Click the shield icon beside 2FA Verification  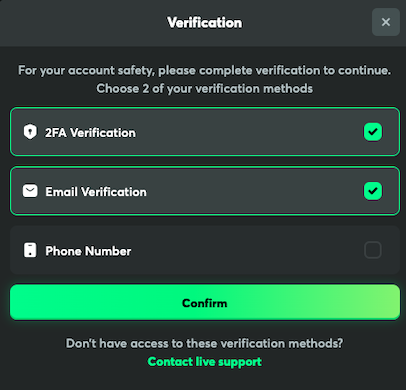coord(30,132)
